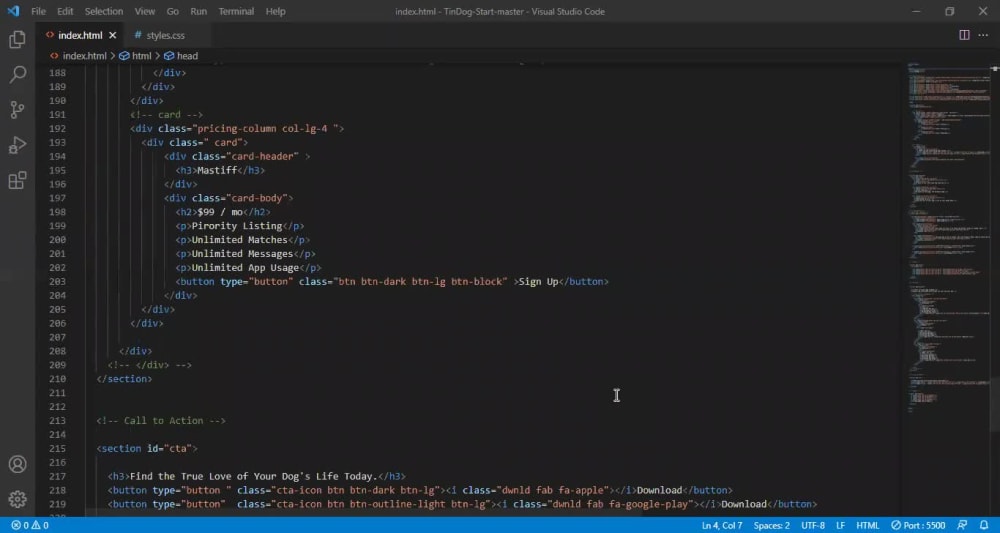Open the File menu
The height and width of the screenshot is (533, 1000).
pyautogui.click(x=38, y=11)
